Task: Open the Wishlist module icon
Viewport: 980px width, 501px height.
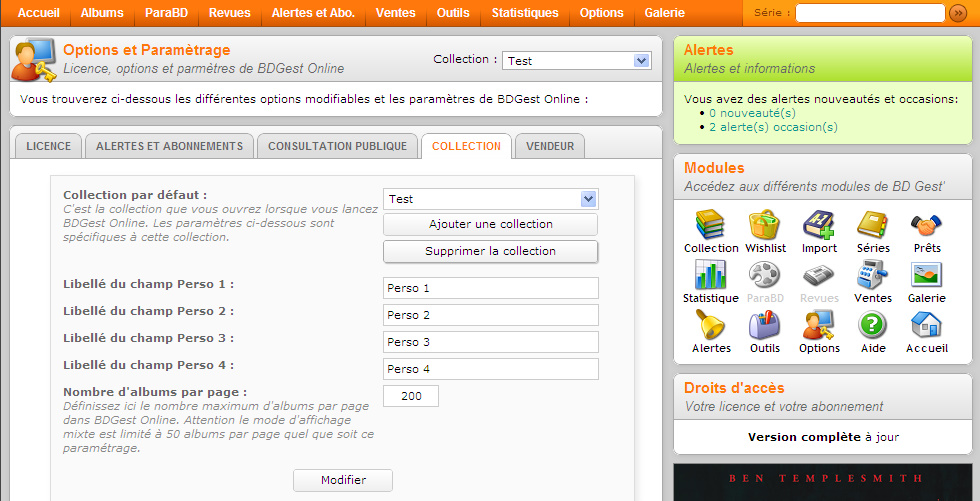Action: click(x=765, y=224)
